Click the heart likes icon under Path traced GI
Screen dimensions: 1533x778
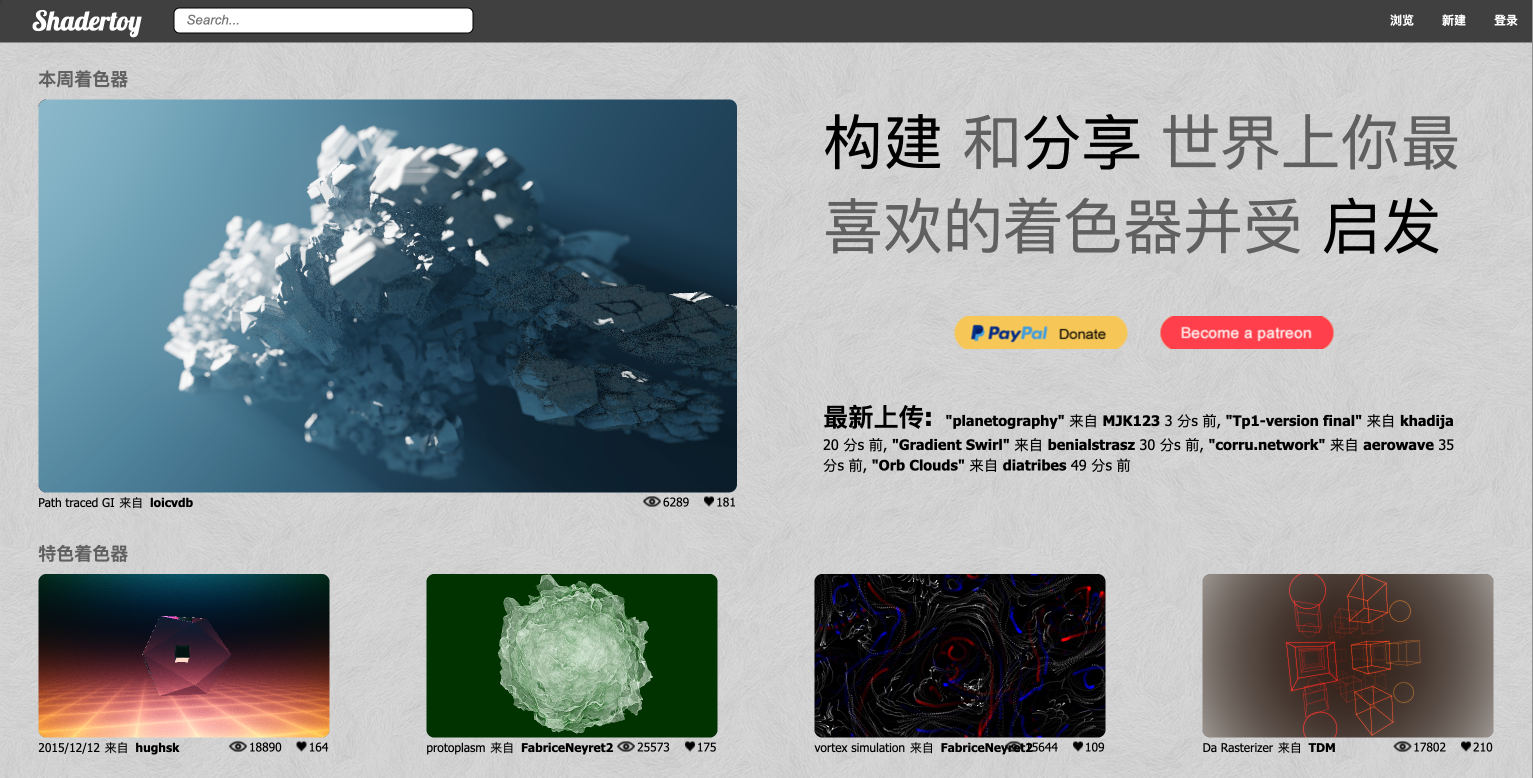point(709,502)
